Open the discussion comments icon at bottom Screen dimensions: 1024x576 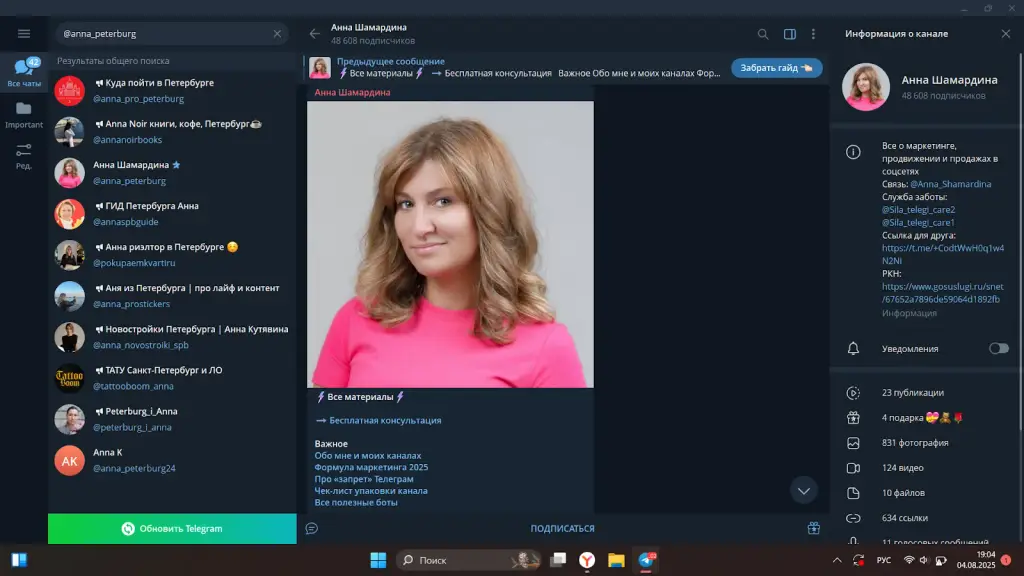click(312, 528)
